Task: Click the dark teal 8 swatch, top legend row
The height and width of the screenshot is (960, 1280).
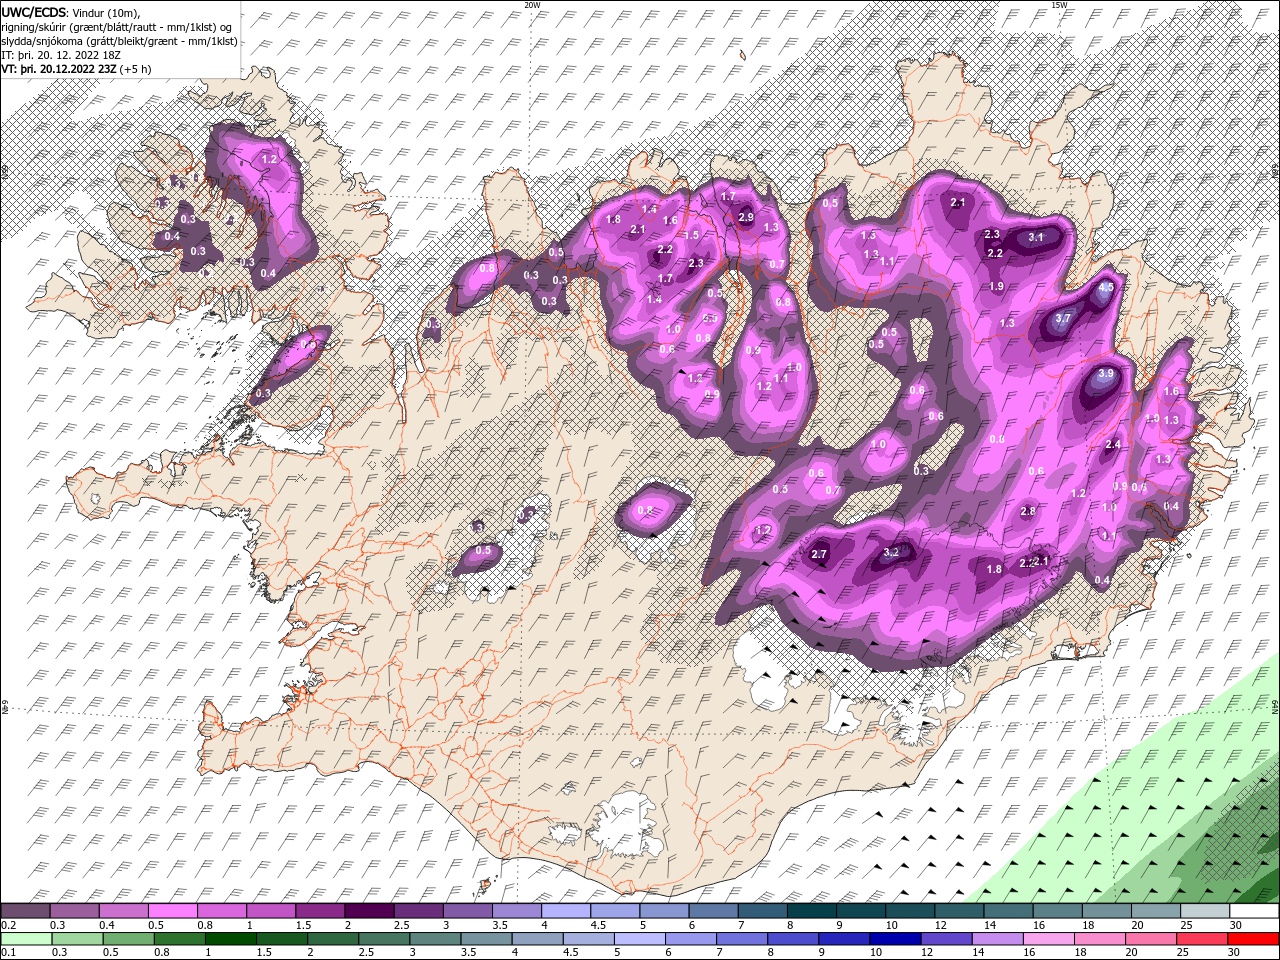Action: [812, 911]
